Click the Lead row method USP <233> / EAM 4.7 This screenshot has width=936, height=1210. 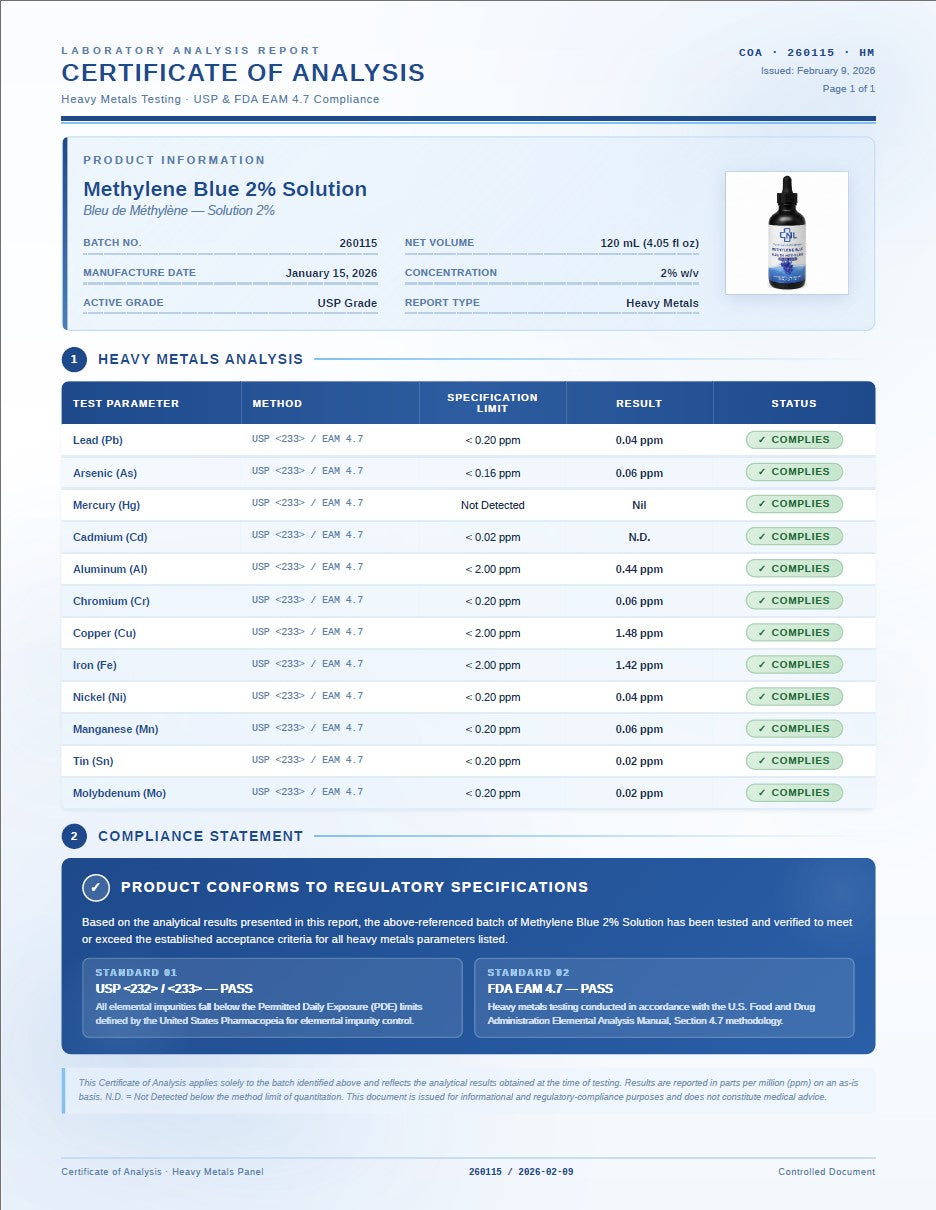tap(307, 439)
